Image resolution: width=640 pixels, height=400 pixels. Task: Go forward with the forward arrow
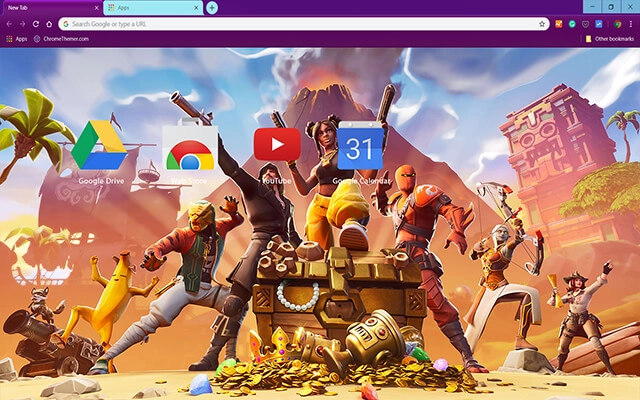click(22, 24)
